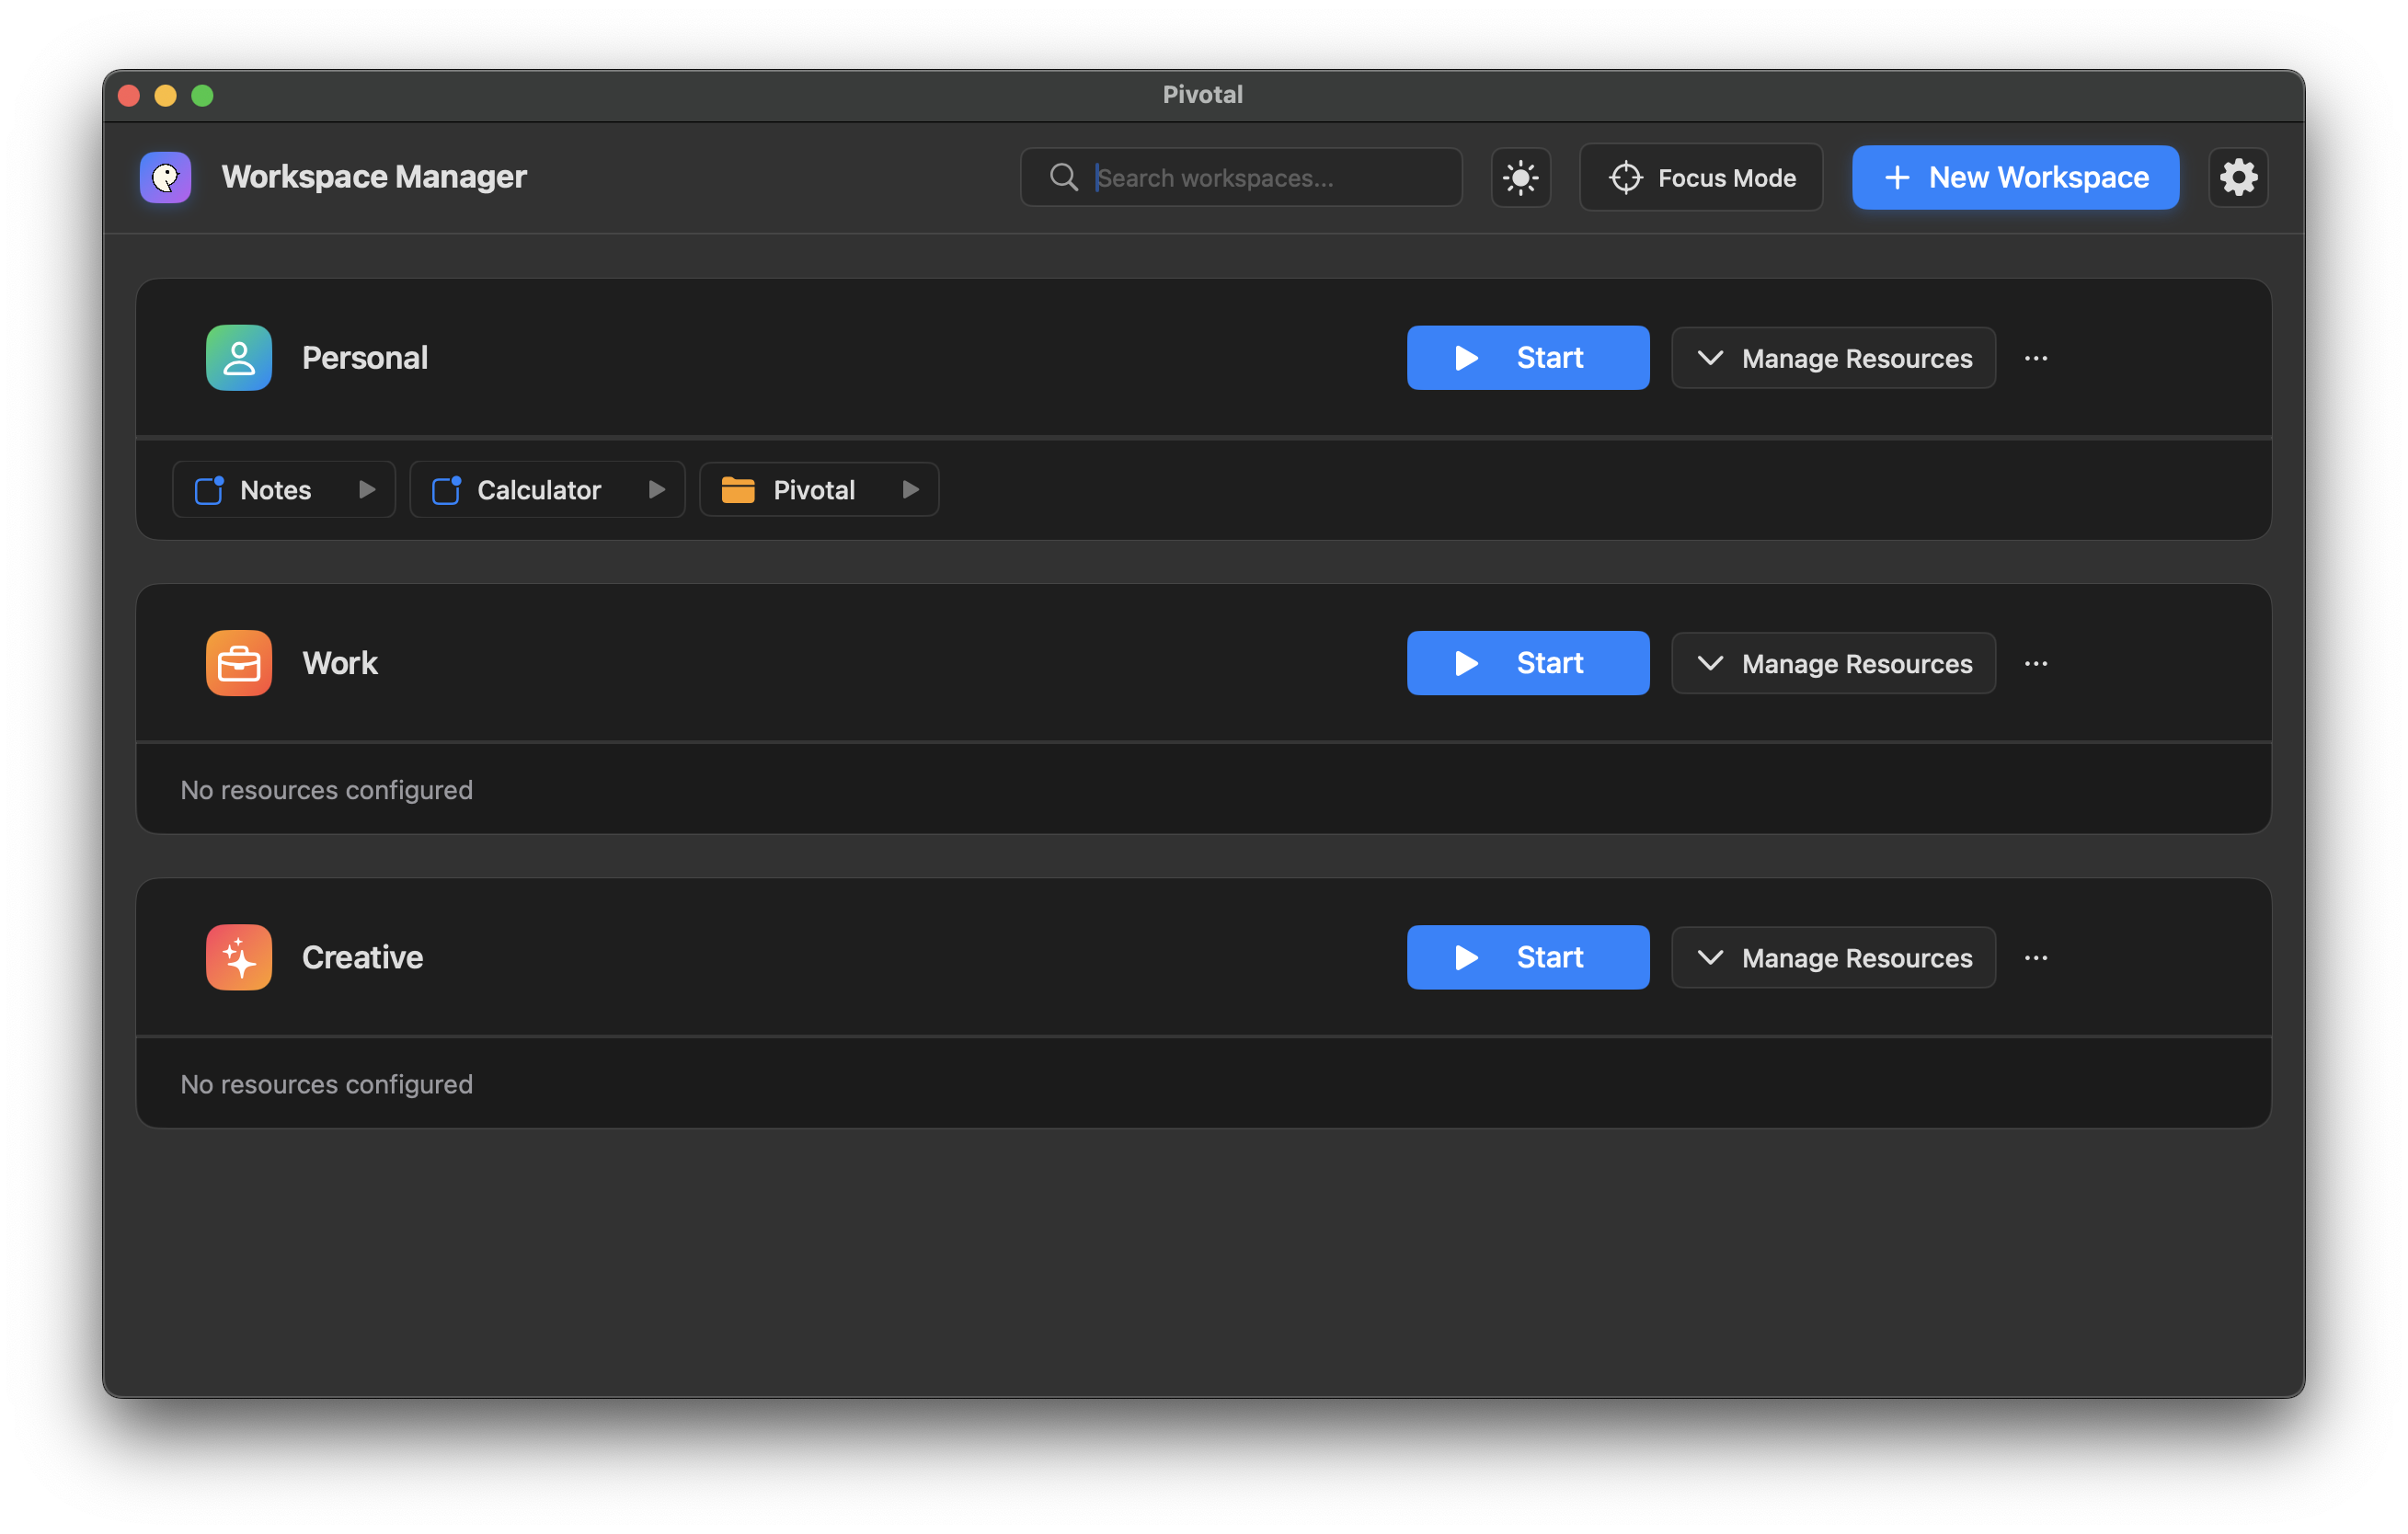Open settings via the gear icon

coord(2238,177)
